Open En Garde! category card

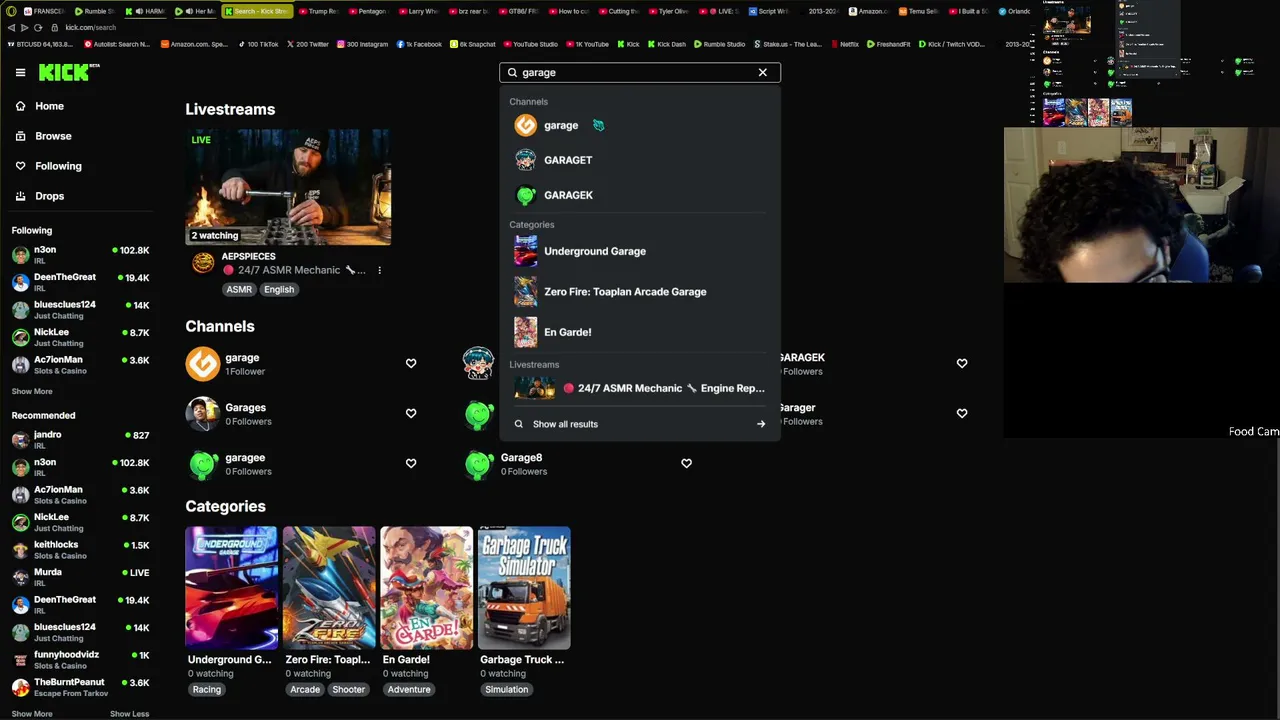427,588
